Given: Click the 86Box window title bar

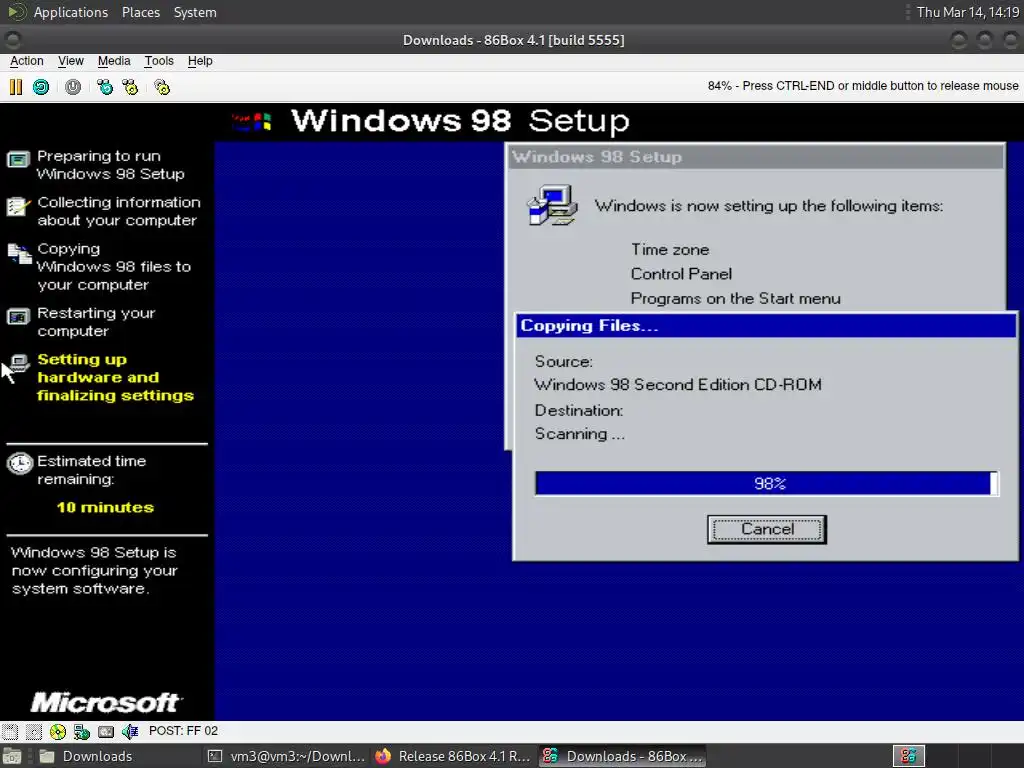Looking at the screenshot, I should tap(513, 40).
